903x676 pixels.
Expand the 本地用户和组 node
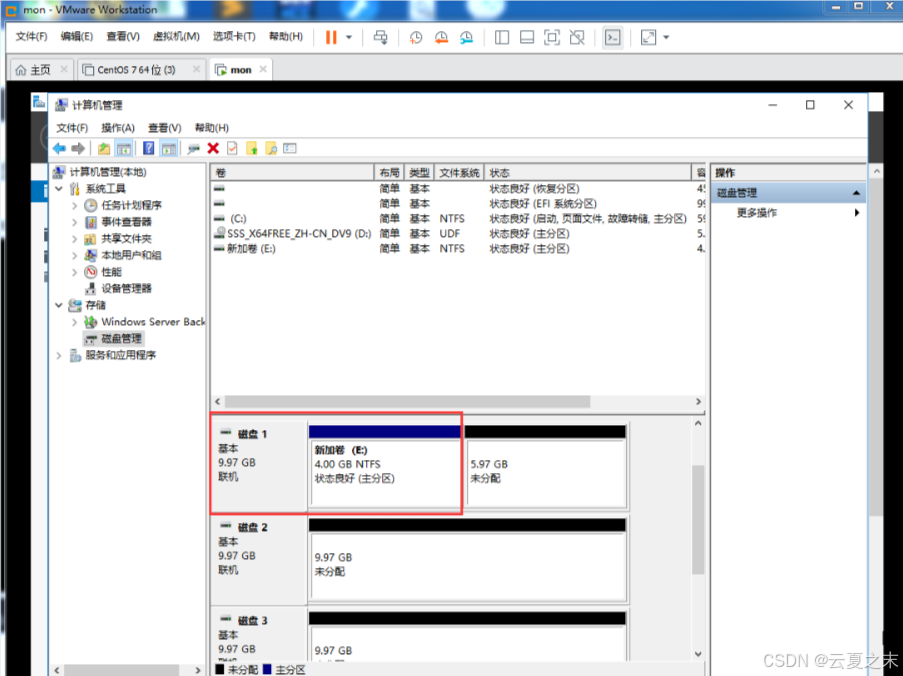[74, 255]
